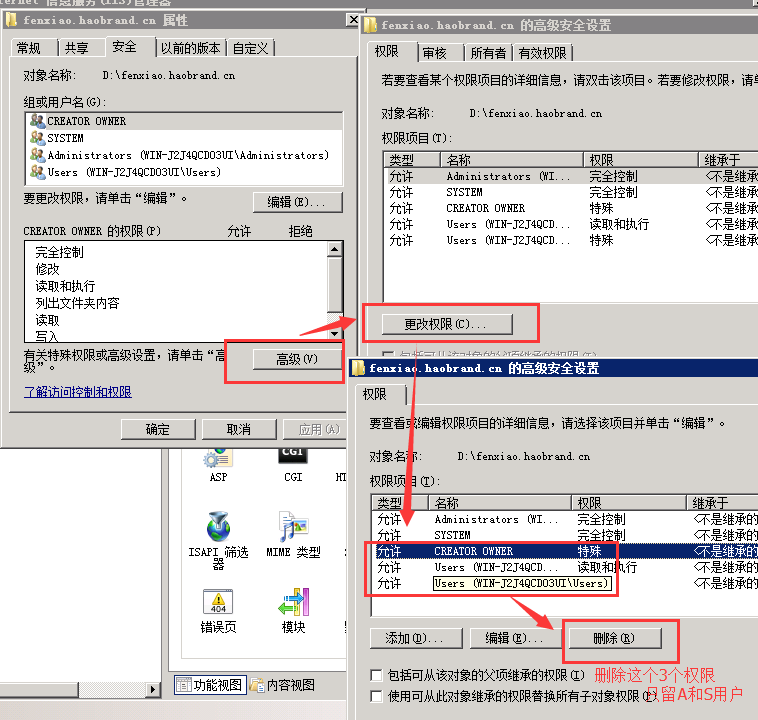Open the ASP feature icon in IIS
Screen dimensions: 758x720
(x=218, y=465)
